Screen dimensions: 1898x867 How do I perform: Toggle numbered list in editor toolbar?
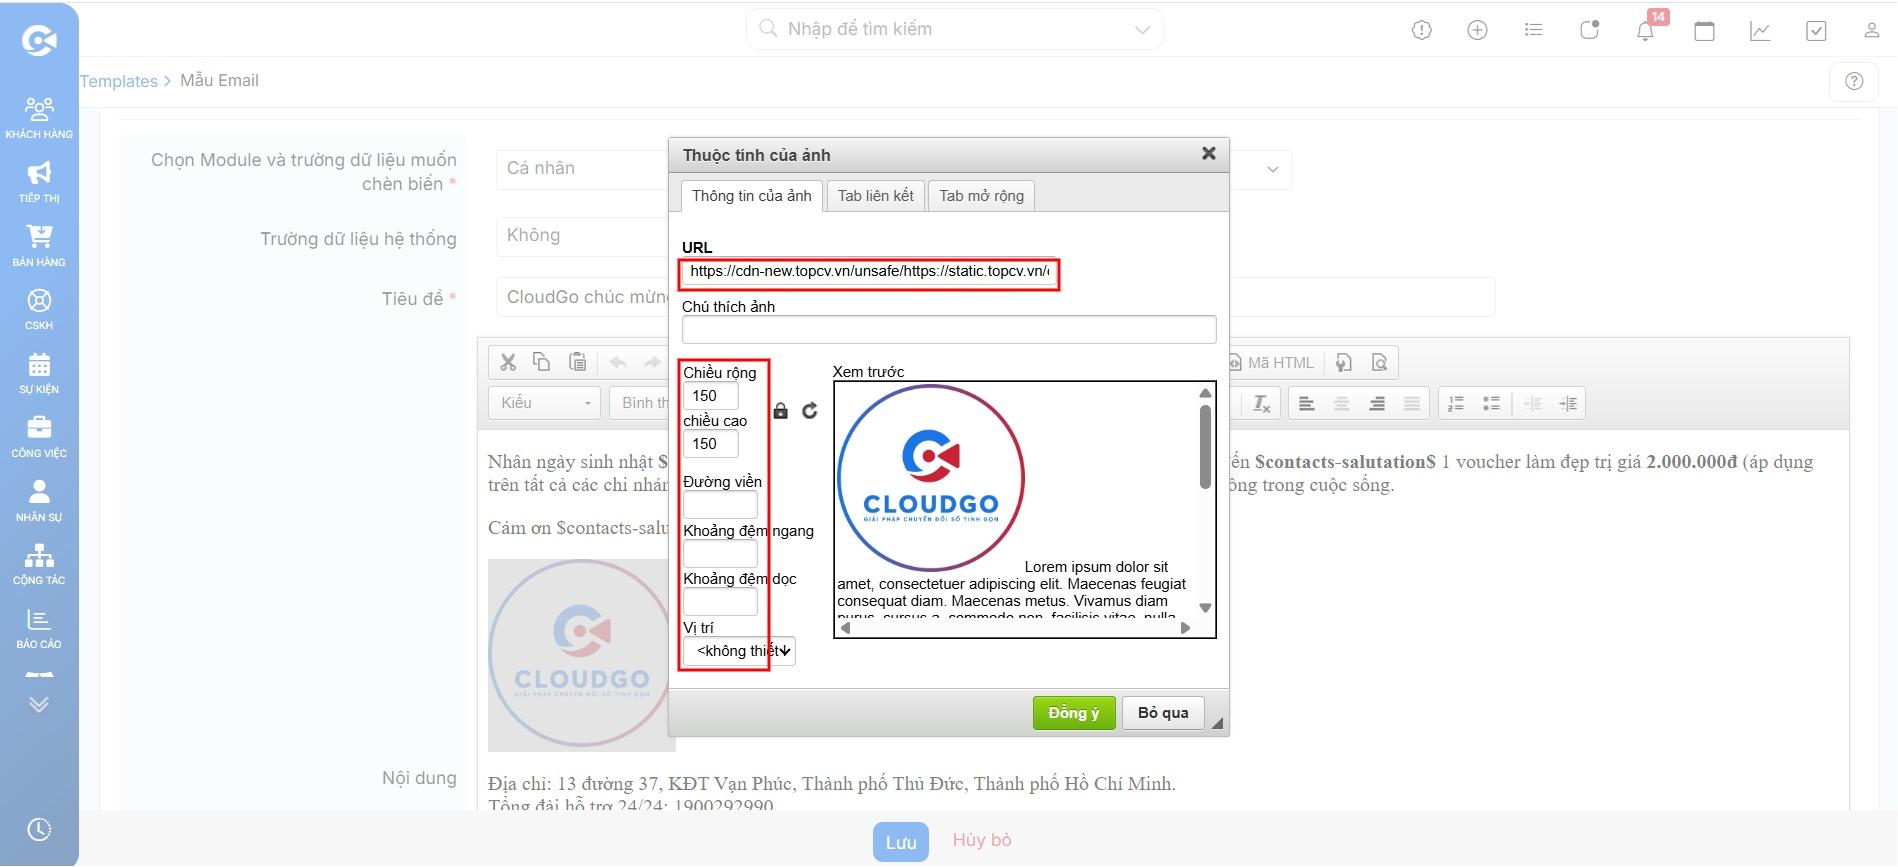[x=1456, y=404]
